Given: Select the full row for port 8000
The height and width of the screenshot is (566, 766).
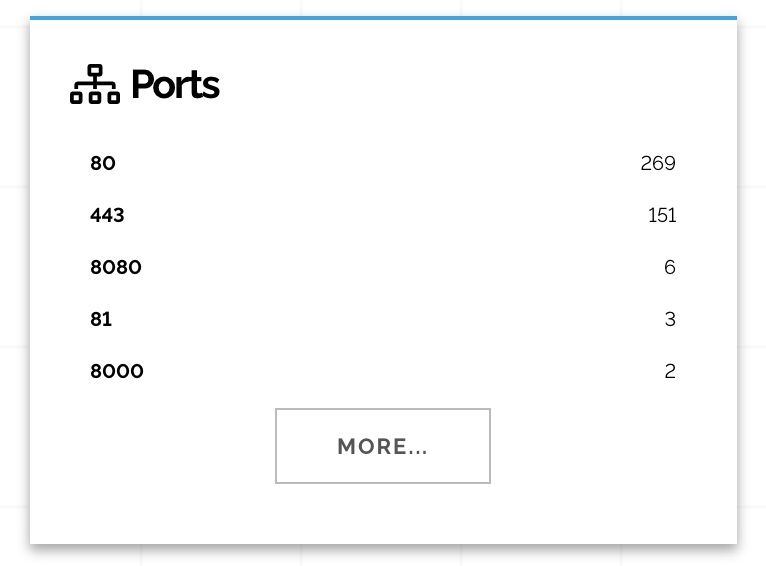Looking at the screenshot, I should [x=383, y=371].
